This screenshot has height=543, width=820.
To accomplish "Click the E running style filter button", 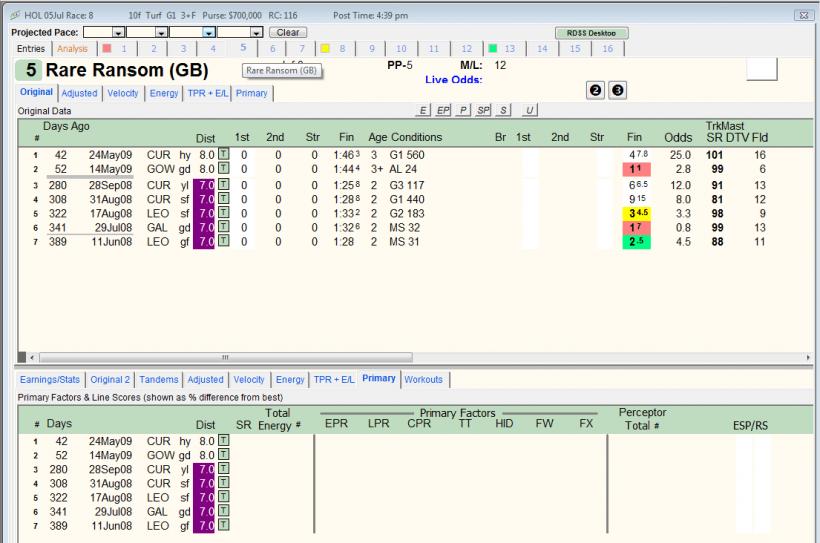I will point(423,110).
